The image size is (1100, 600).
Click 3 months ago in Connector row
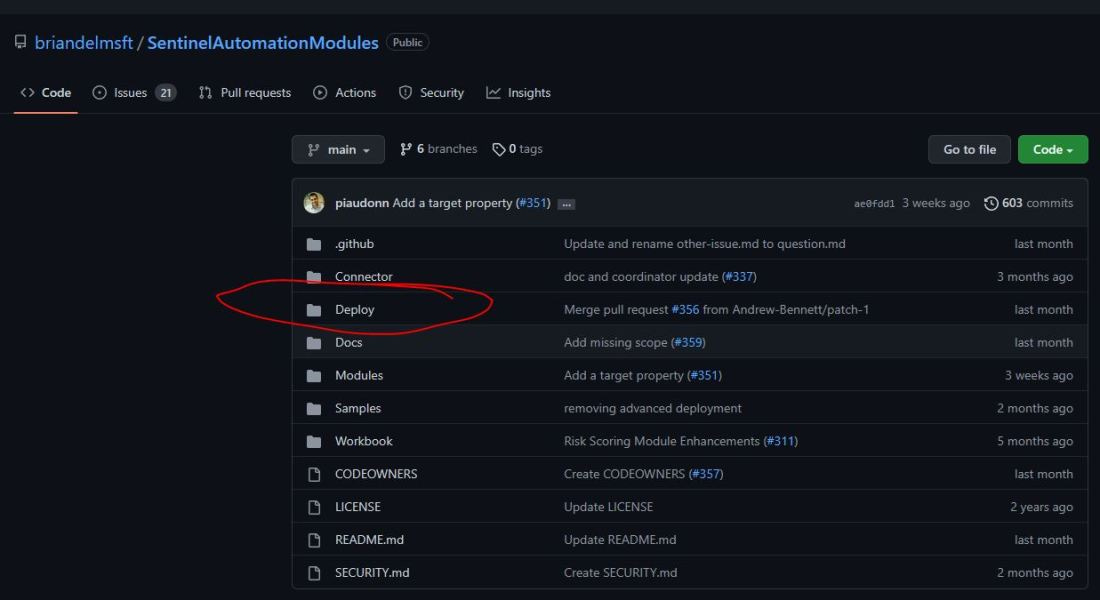(1035, 276)
